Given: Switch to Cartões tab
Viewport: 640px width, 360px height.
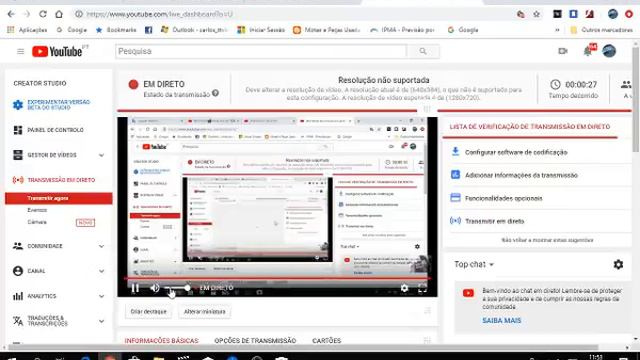Looking at the screenshot, I should point(327,340).
